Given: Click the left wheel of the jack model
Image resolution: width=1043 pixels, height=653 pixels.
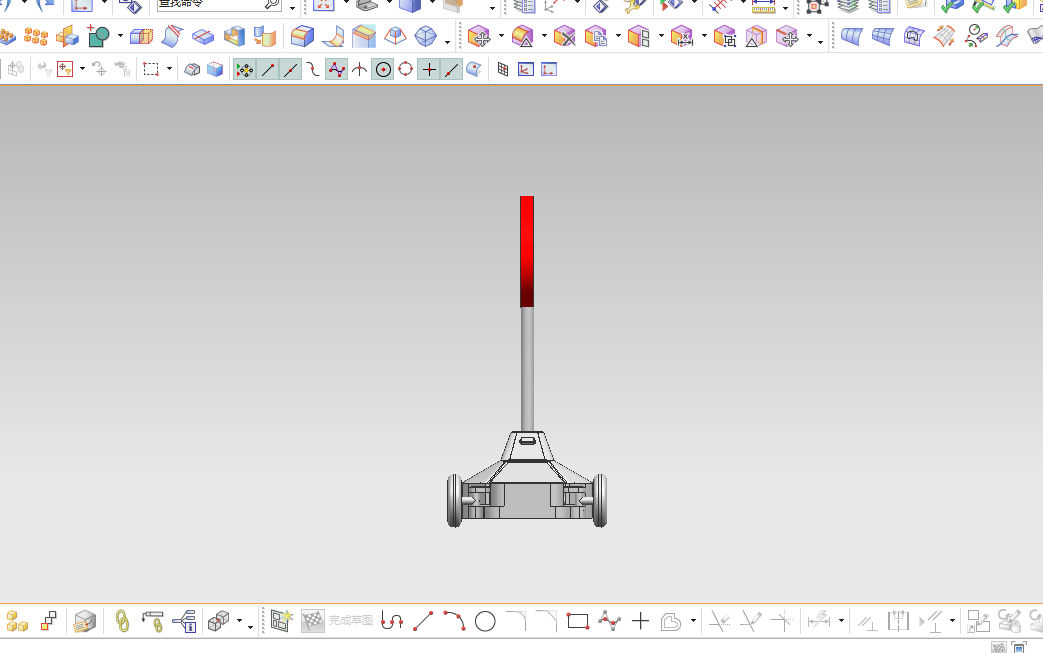Looking at the screenshot, I should tap(454, 501).
